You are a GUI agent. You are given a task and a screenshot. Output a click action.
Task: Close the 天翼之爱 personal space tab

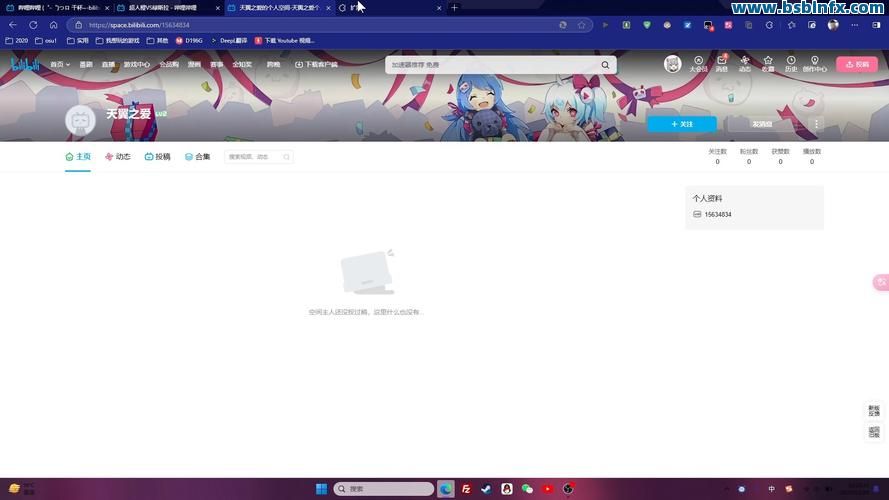328,8
